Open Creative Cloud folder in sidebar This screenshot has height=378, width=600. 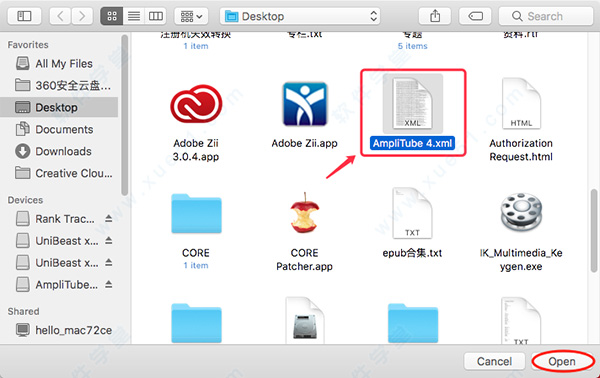point(59,173)
